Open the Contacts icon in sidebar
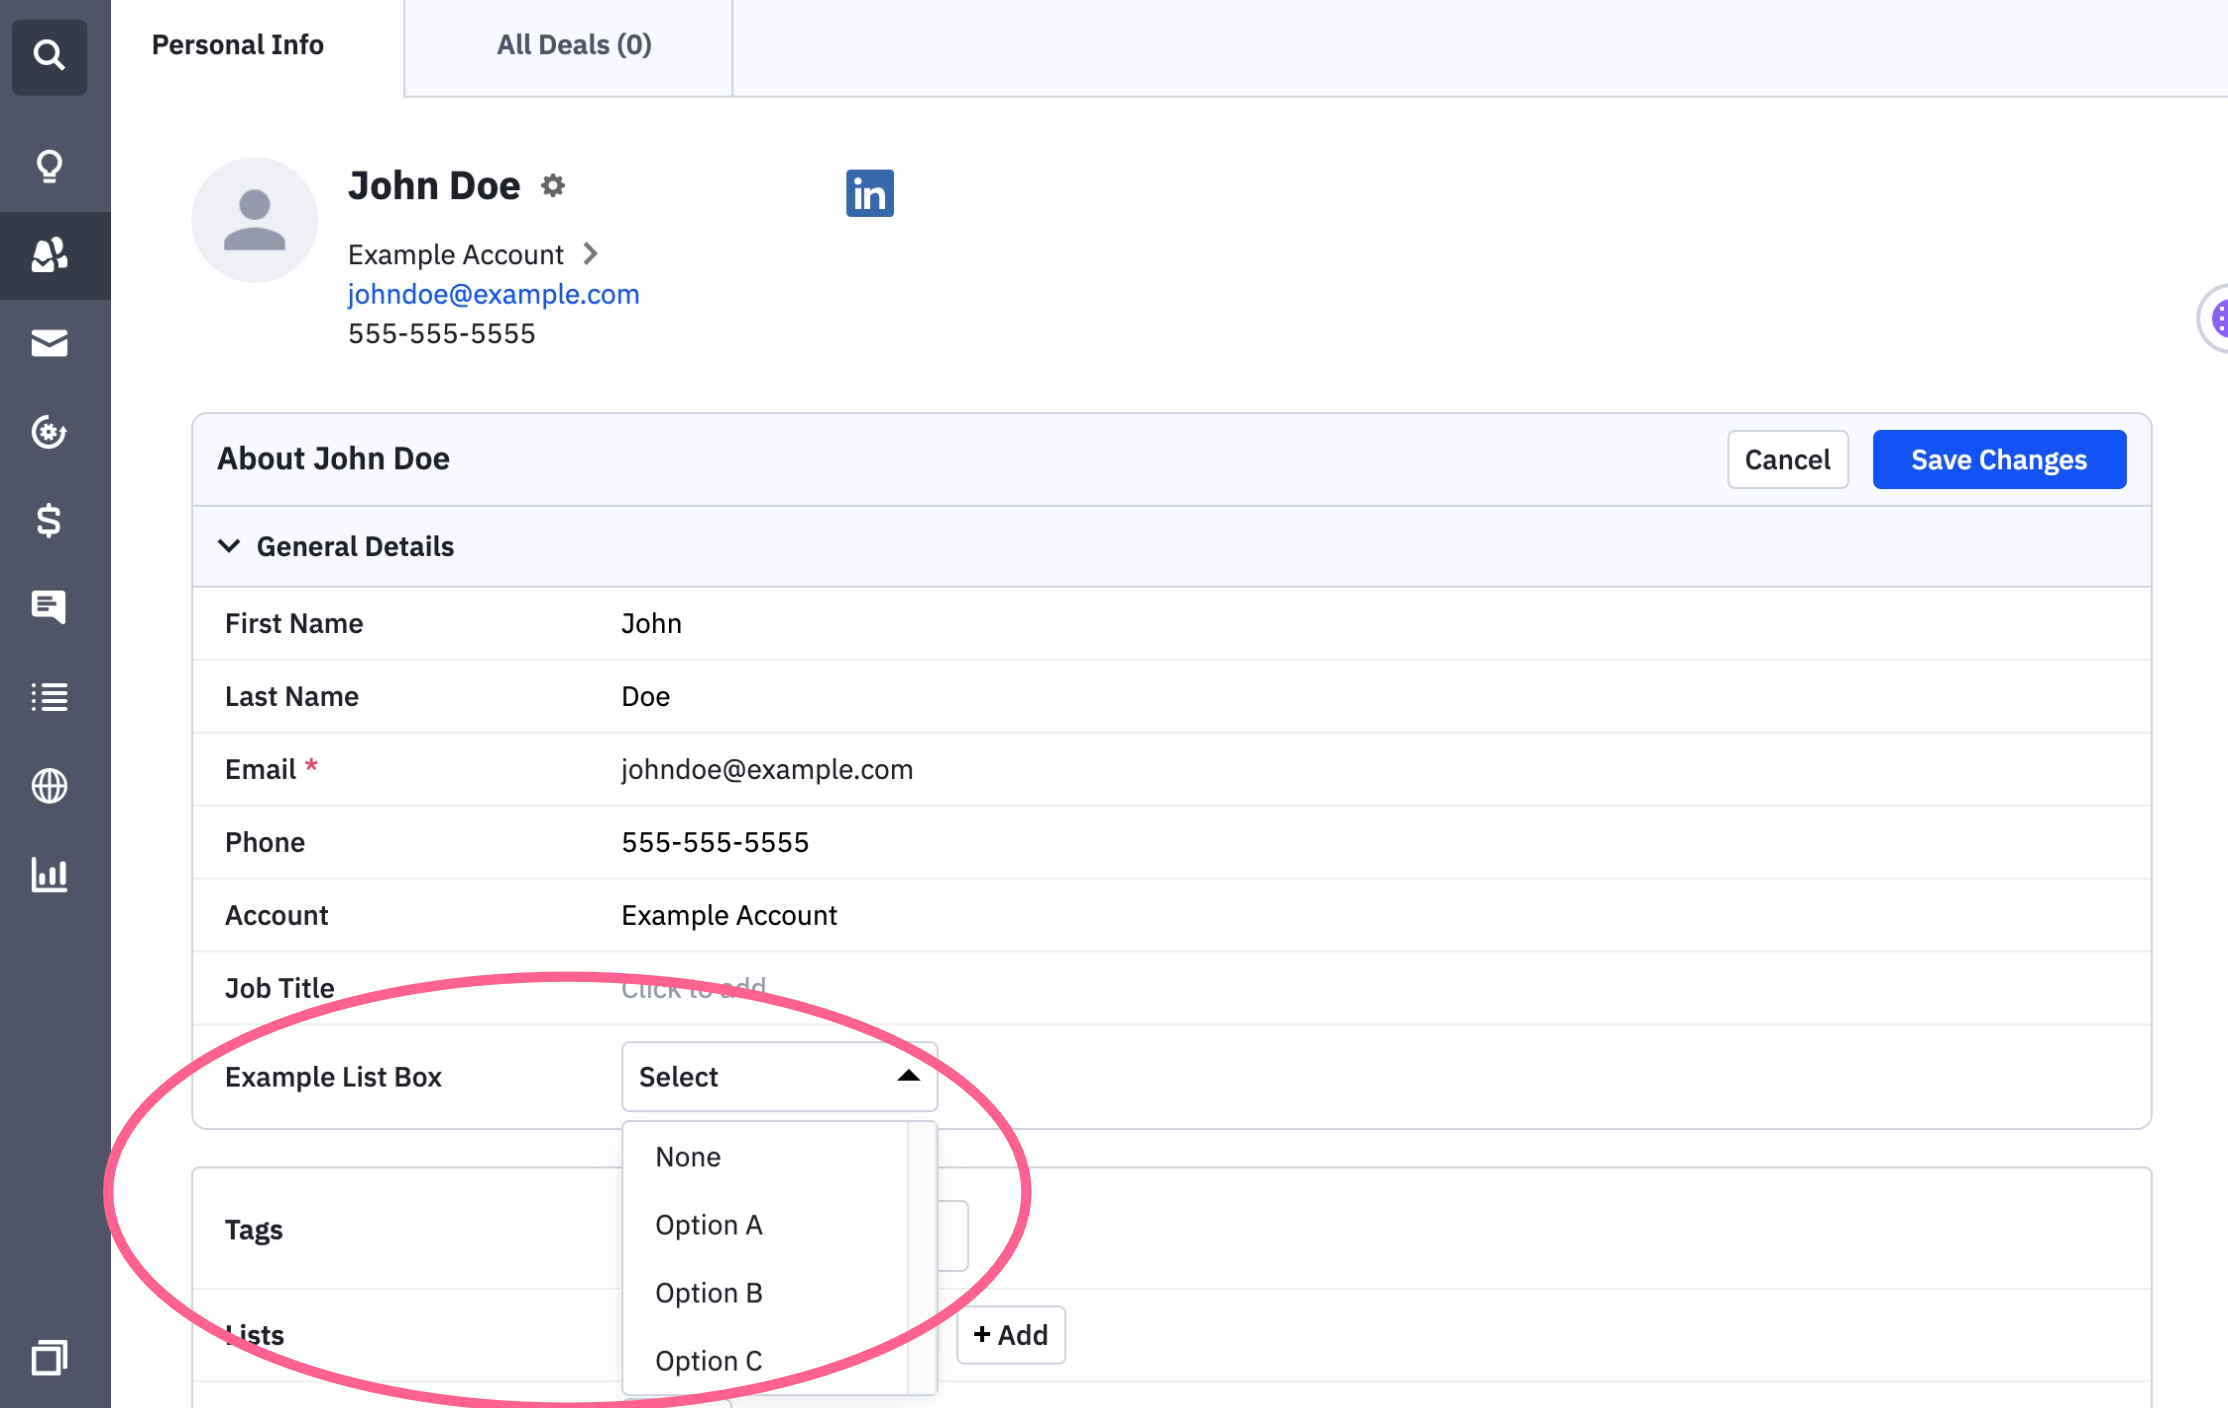Viewport: 2228px width, 1408px height. coord(49,255)
